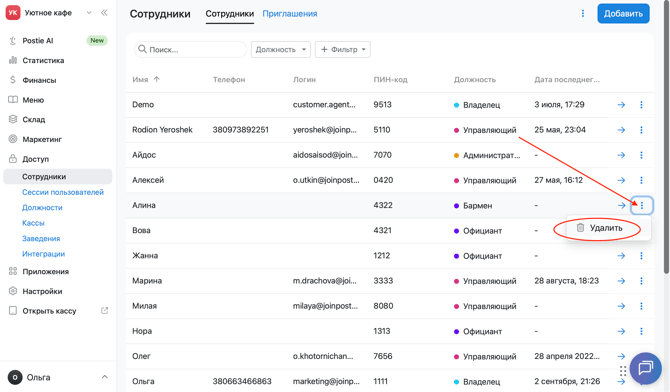This screenshot has width=670, height=392.
Task: Click email m.drachova@joi... in Марина row
Action: [x=324, y=281]
